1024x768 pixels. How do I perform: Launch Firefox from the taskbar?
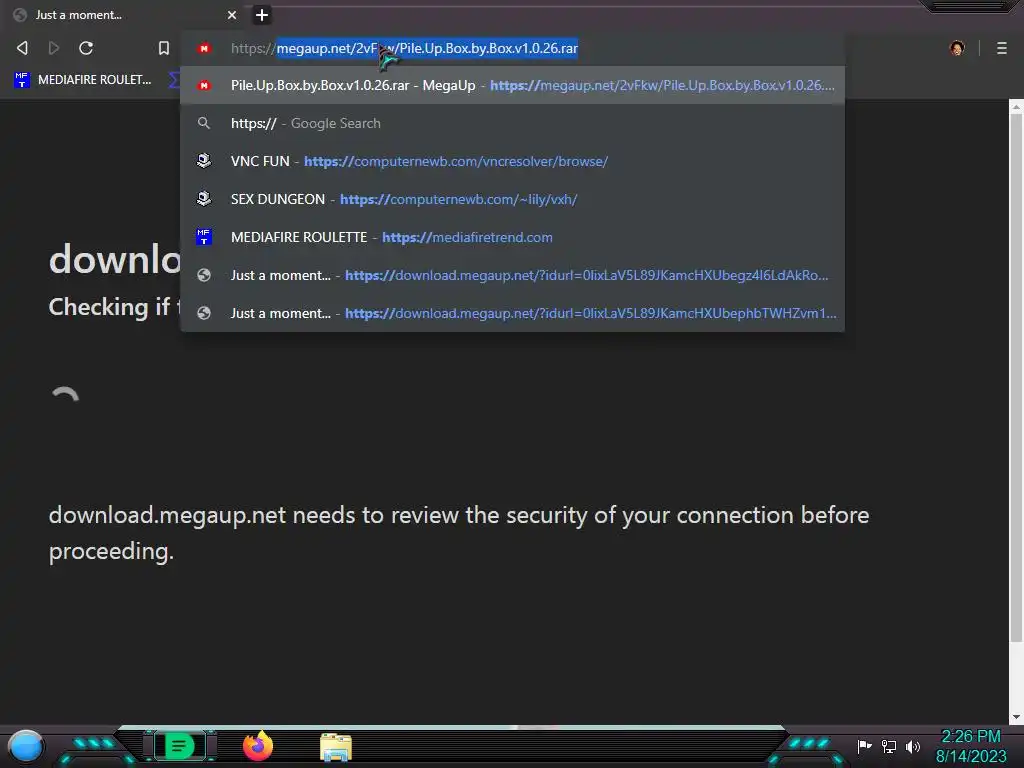[x=258, y=746]
